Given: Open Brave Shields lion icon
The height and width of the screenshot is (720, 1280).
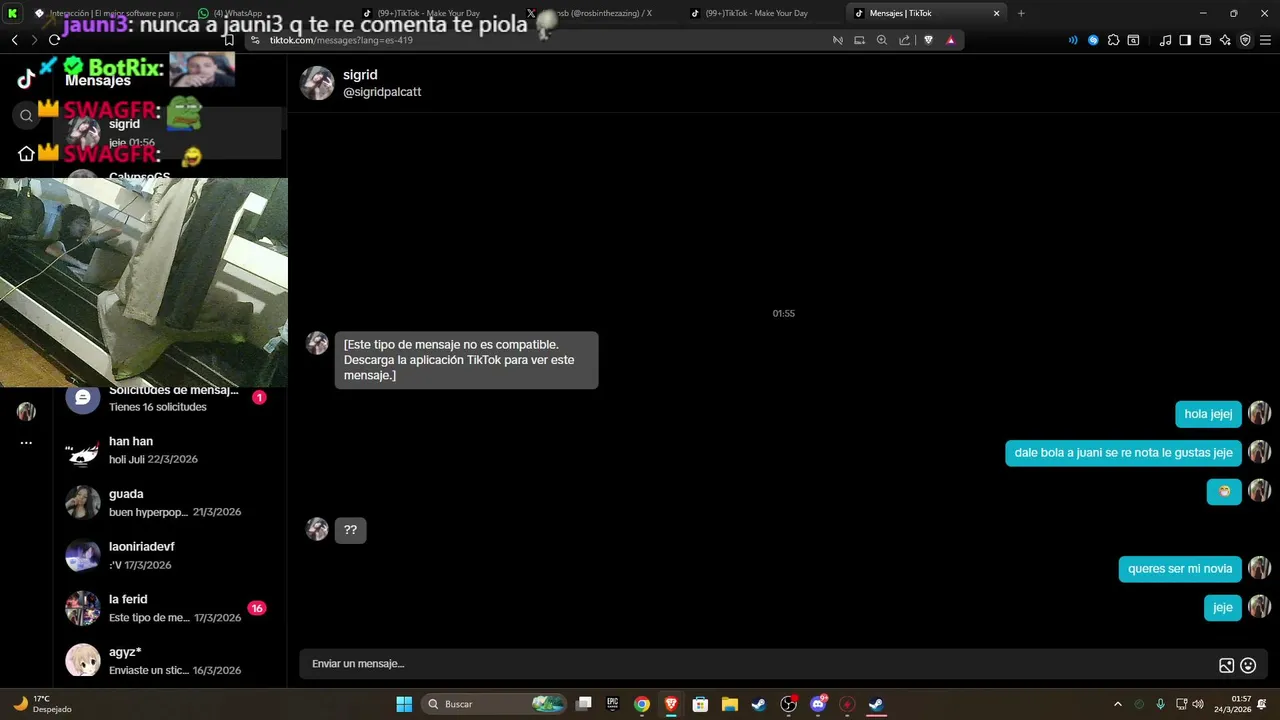Looking at the screenshot, I should [x=928, y=40].
